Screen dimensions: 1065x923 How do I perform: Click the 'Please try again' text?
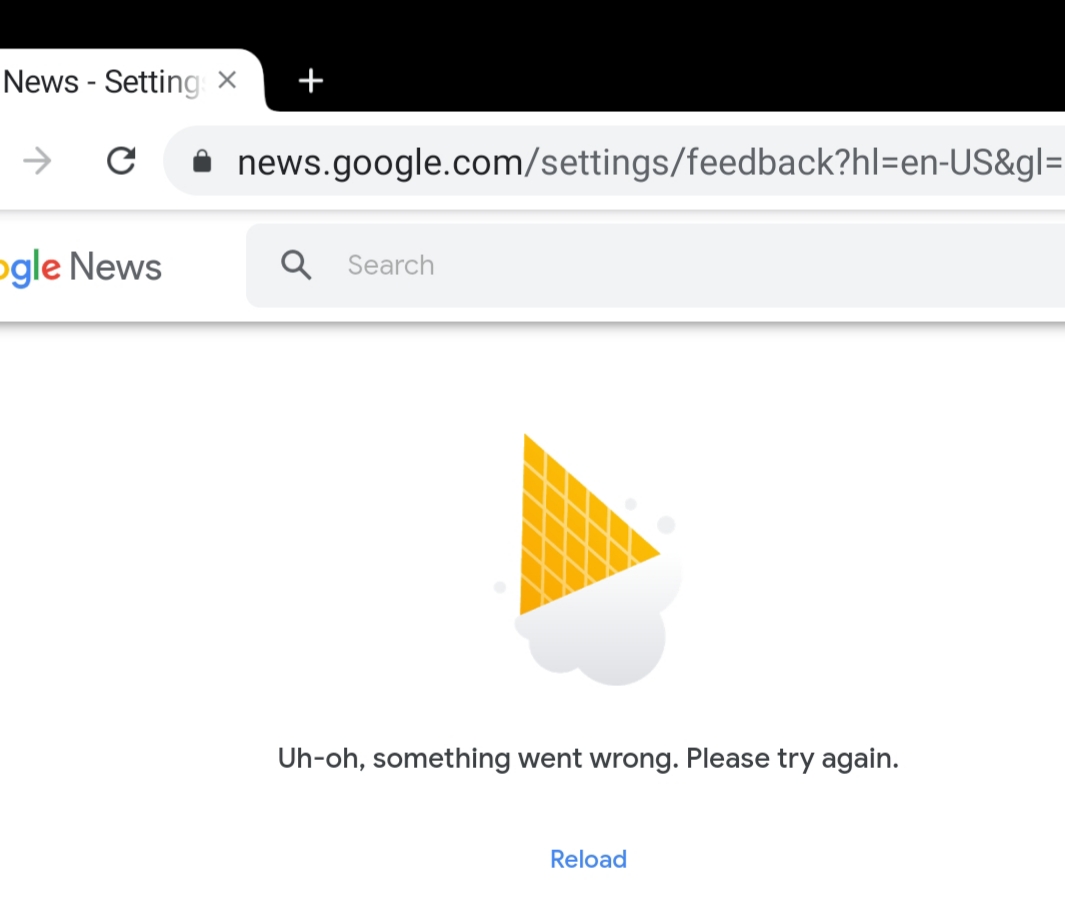(x=792, y=758)
